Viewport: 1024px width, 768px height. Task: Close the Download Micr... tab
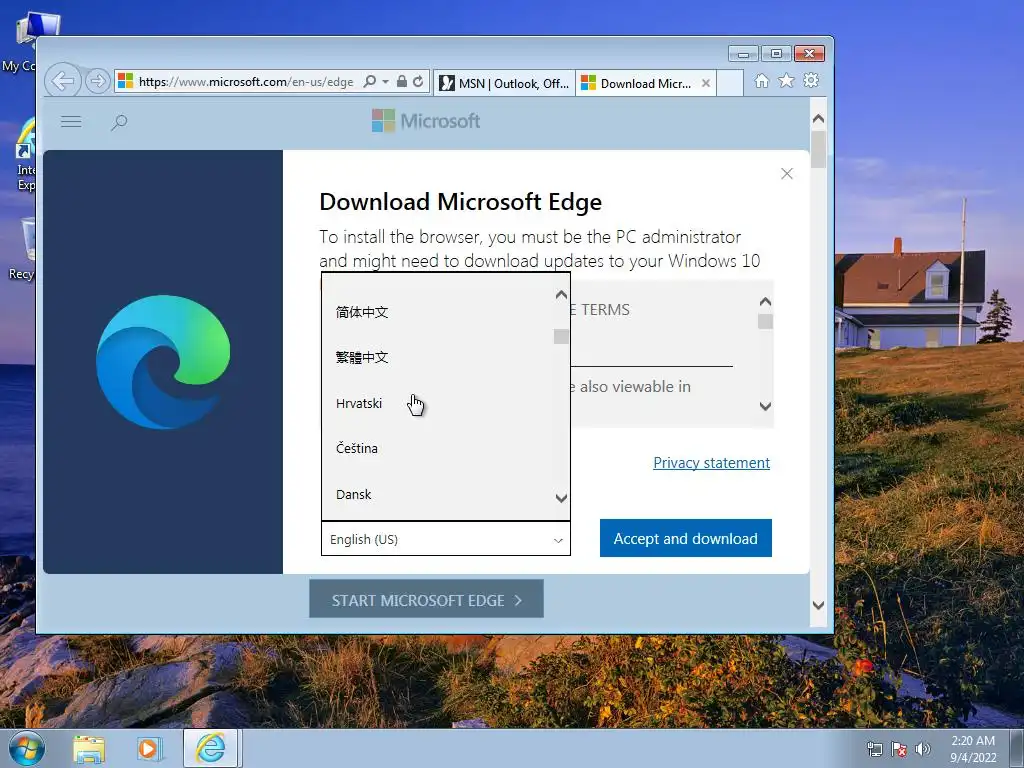pyautogui.click(x=706, y=83)
